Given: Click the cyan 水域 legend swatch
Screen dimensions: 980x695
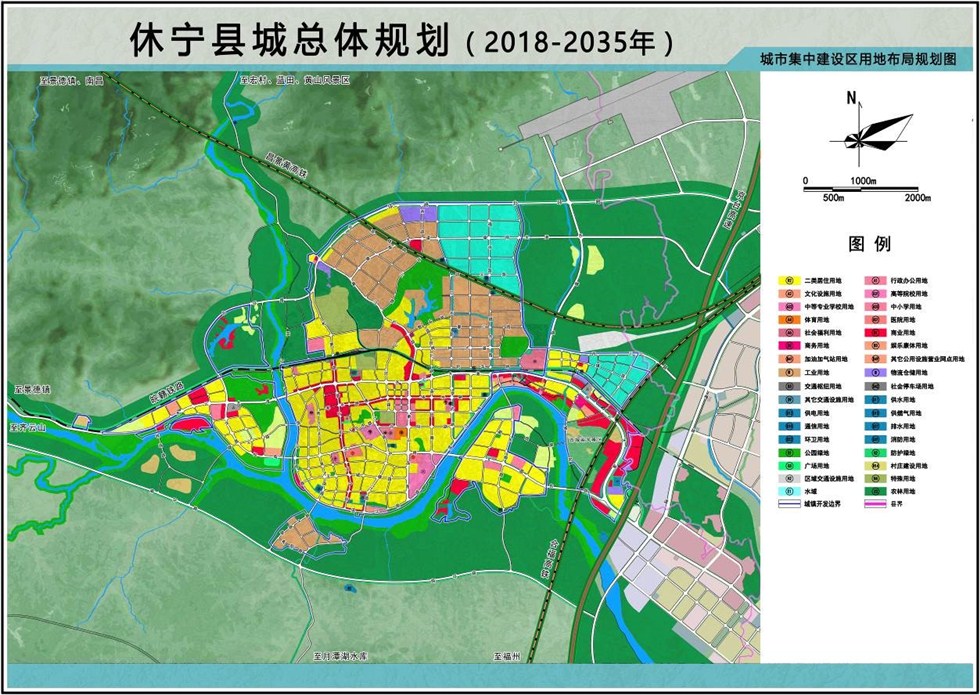Looking at the screenshot, I should coord(790,492).
